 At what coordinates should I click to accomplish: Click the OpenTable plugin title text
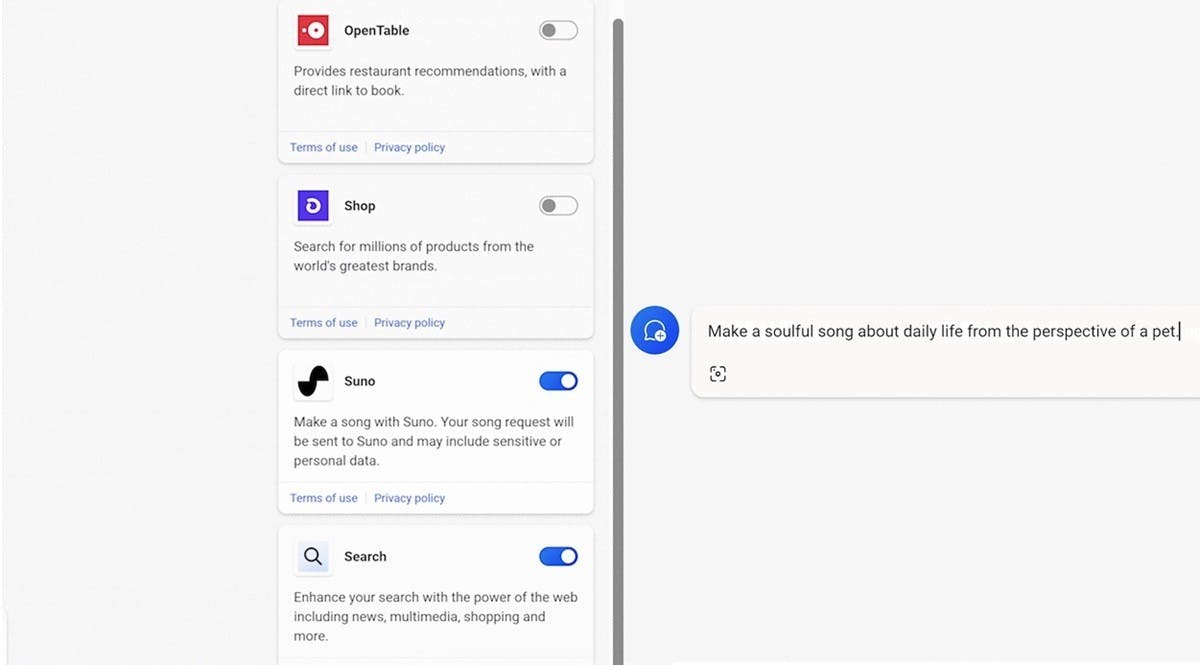coord(376,30)
